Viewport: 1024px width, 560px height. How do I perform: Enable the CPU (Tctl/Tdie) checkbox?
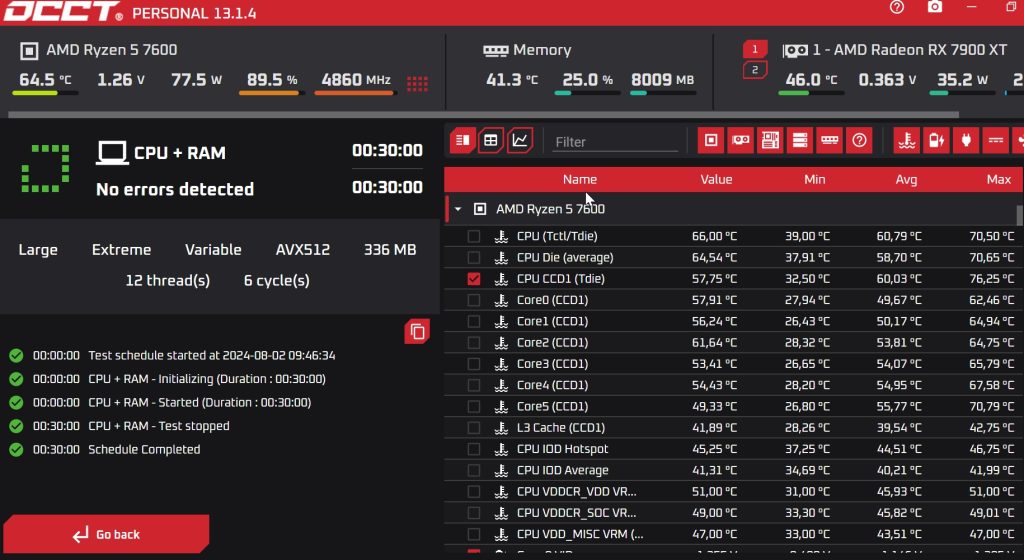473,236
